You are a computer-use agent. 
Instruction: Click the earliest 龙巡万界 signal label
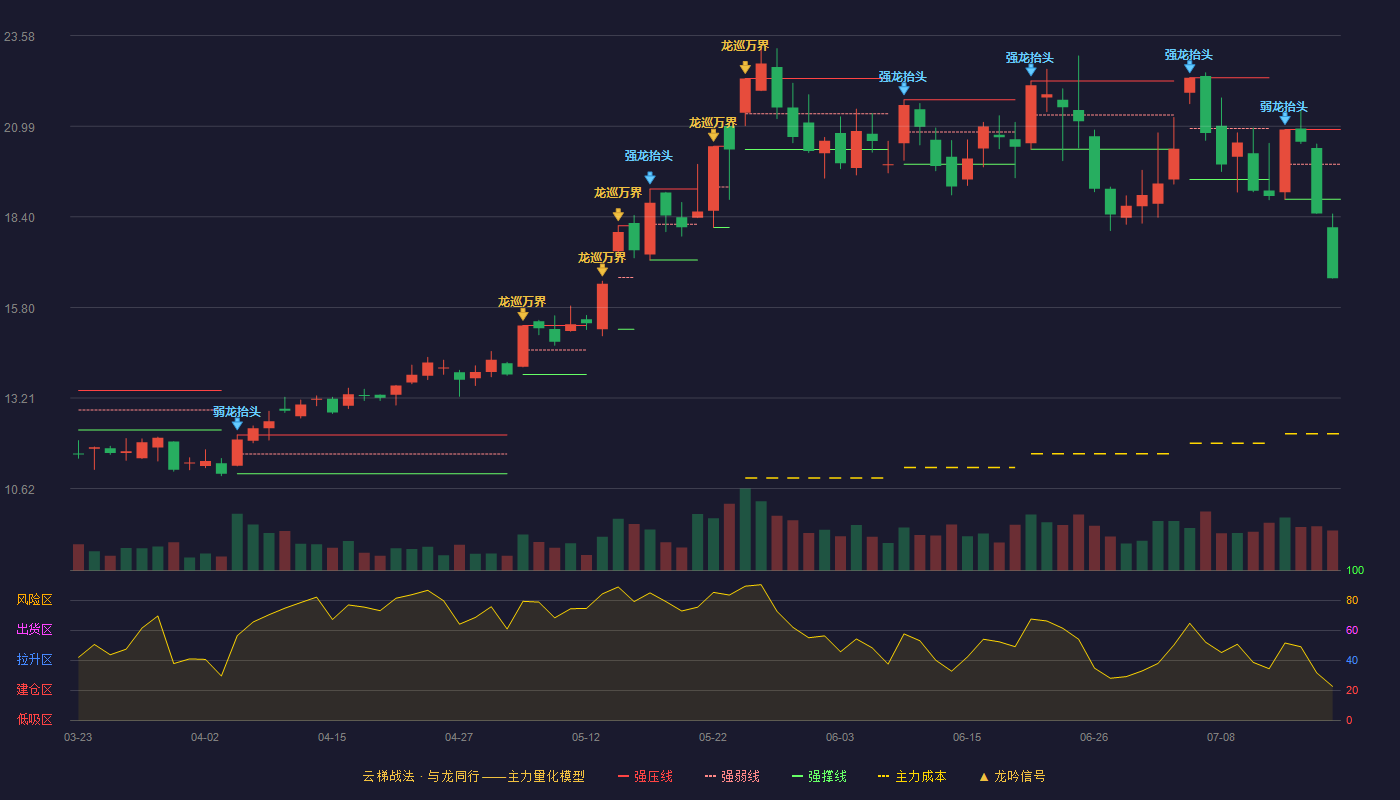(522, 302)
